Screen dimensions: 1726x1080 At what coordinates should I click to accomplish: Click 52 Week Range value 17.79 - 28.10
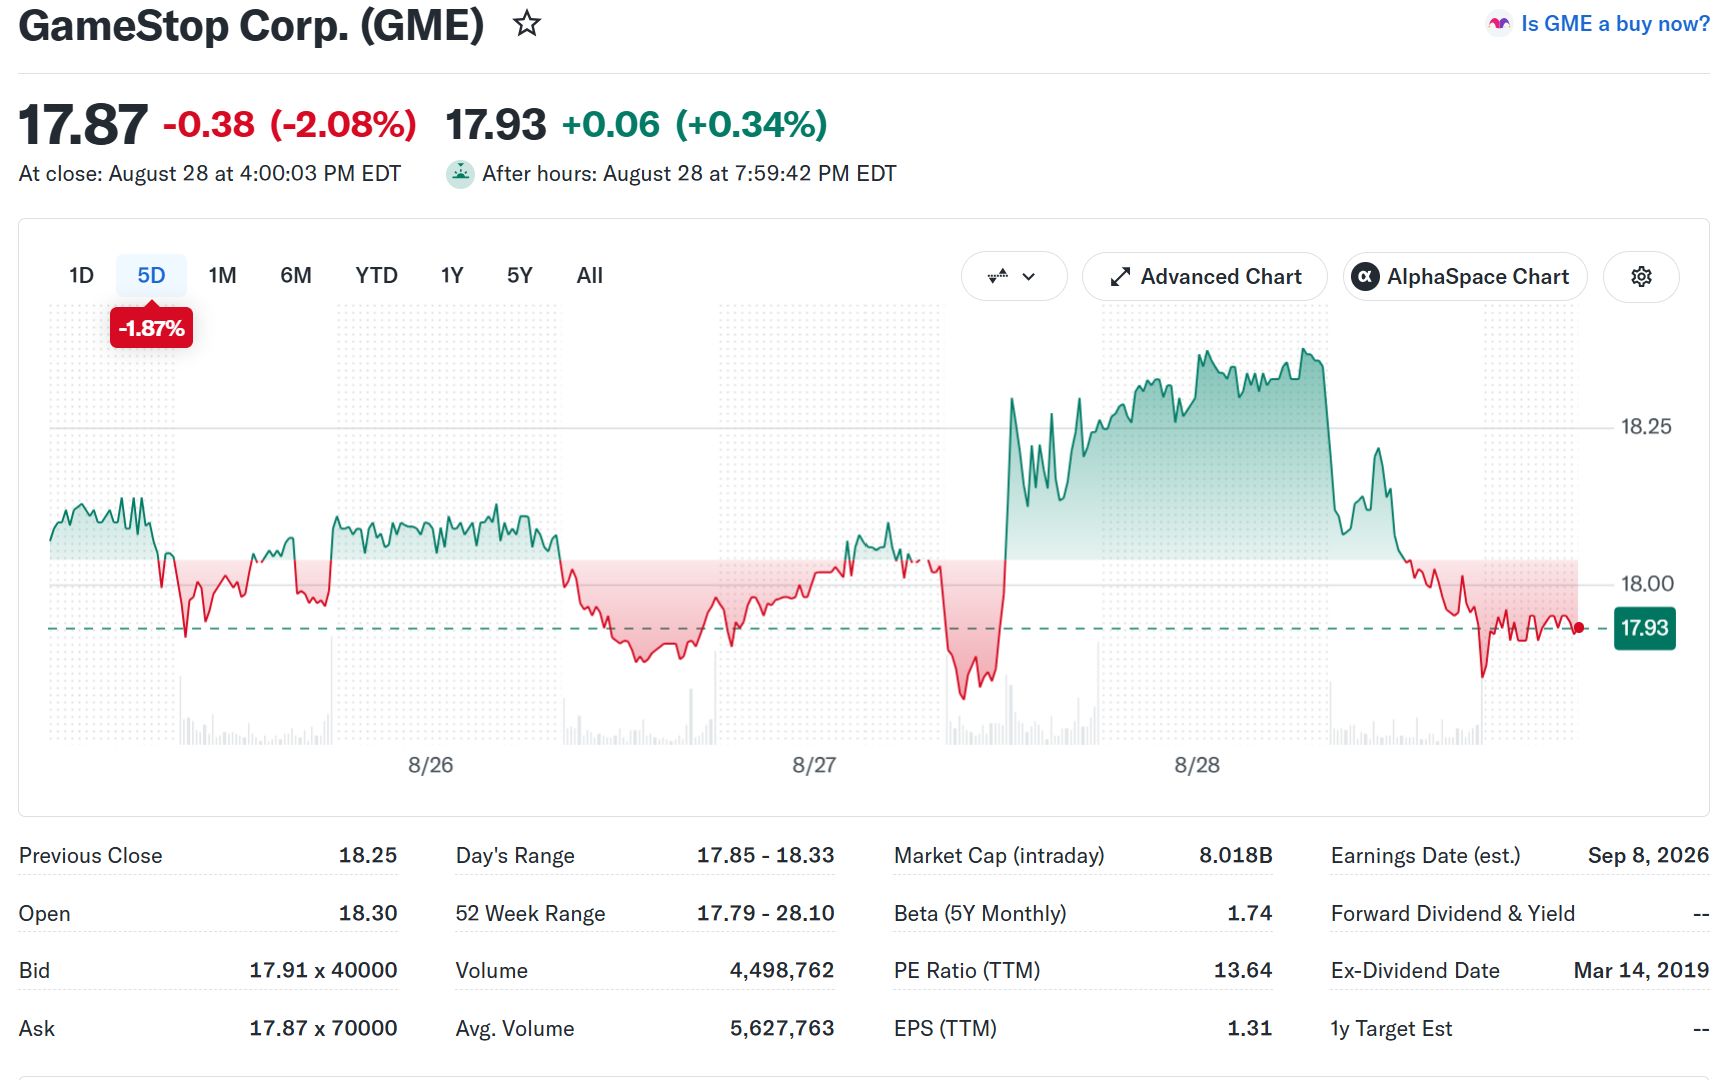coord(765,913)
